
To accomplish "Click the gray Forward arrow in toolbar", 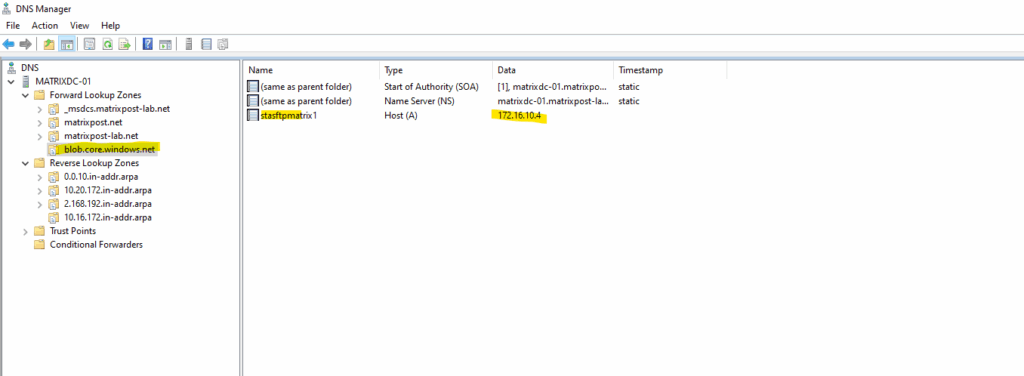I will tap(25, 44).
